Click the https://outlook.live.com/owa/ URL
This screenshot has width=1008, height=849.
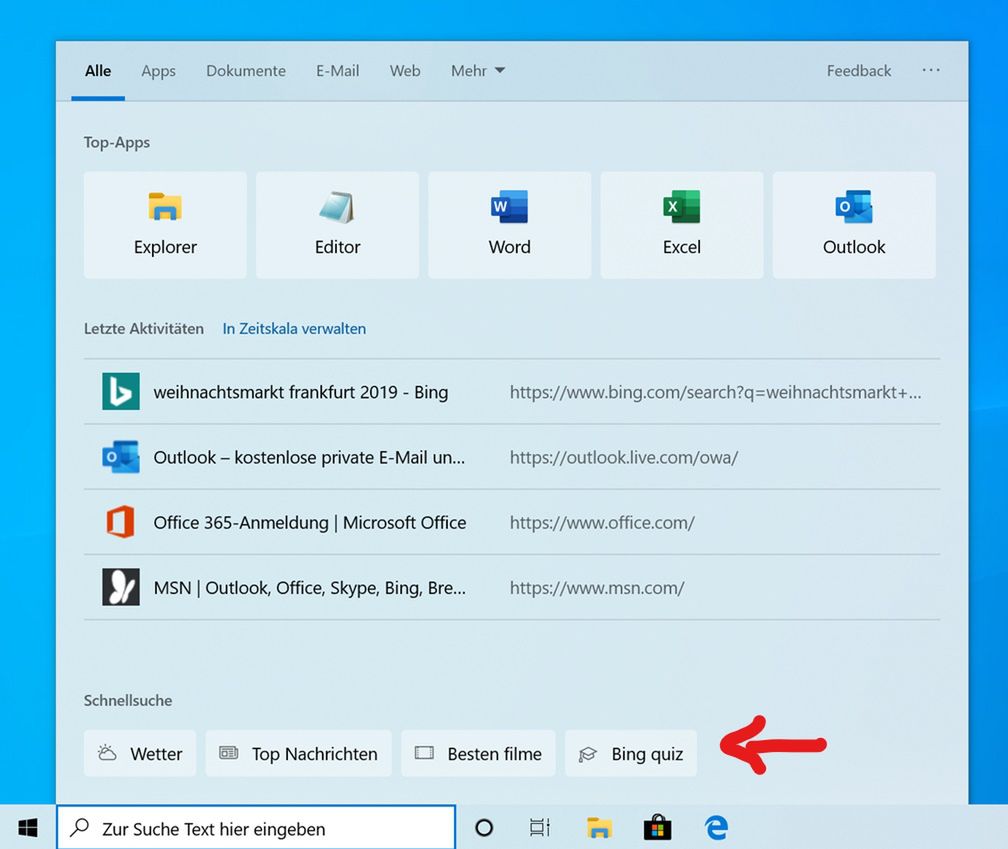[x=624, y=458]
